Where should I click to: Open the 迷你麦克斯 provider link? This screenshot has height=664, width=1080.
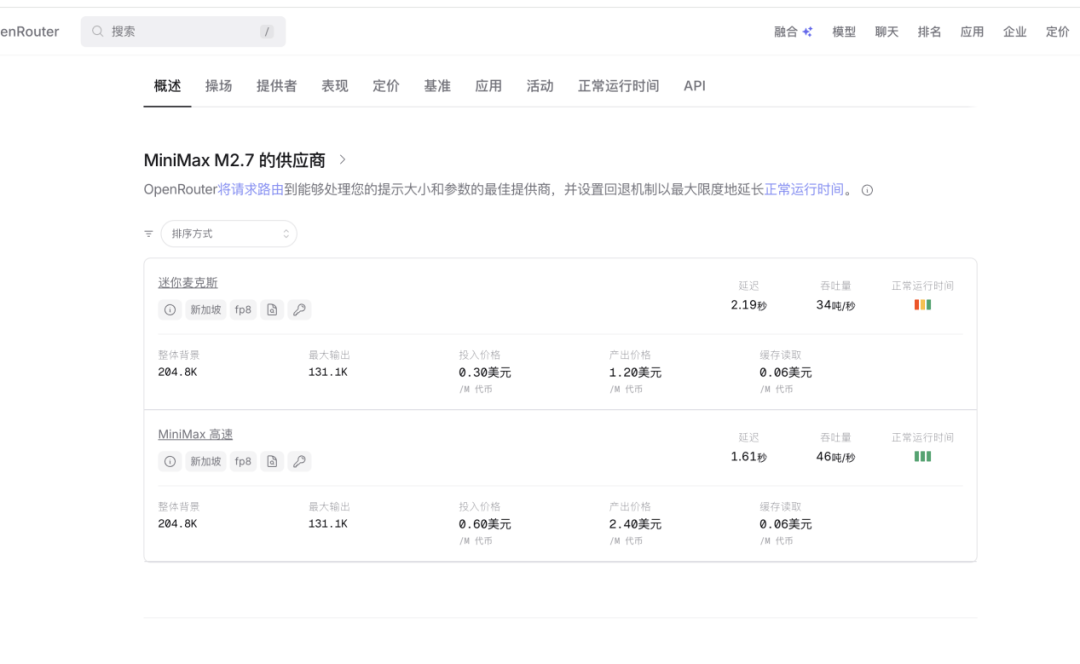click(188, 283)
